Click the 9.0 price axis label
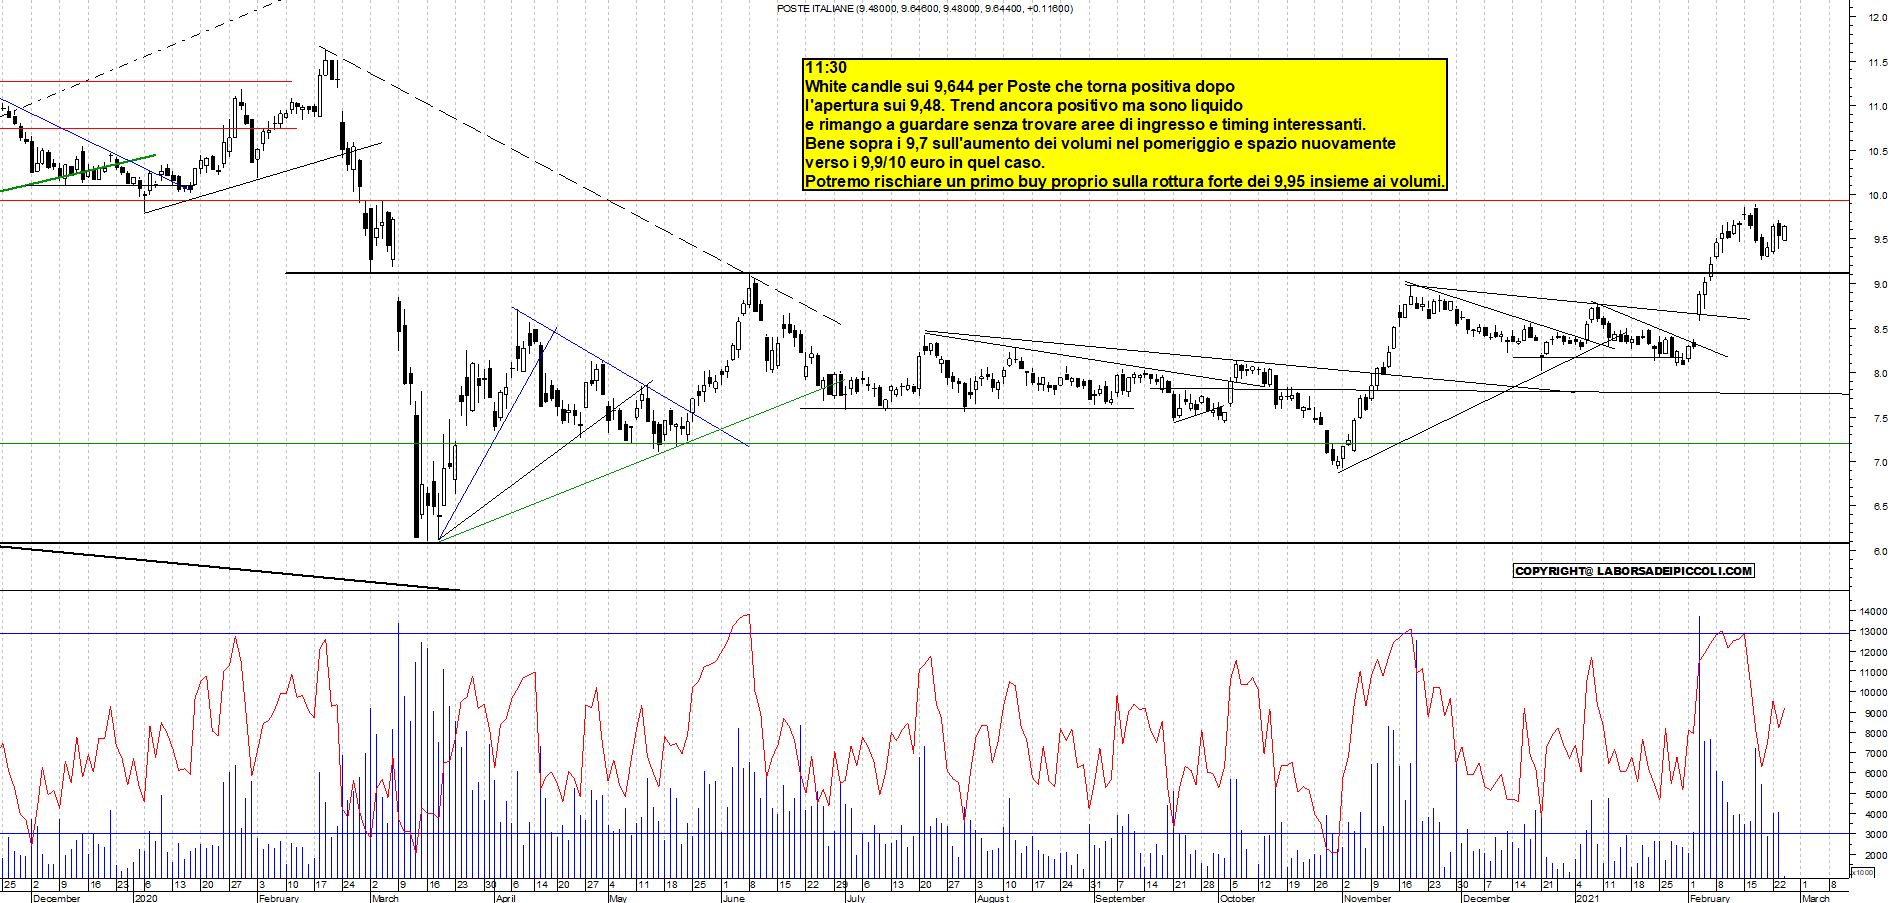Viewport: 1890px width, 903px height. (1880, 285)
